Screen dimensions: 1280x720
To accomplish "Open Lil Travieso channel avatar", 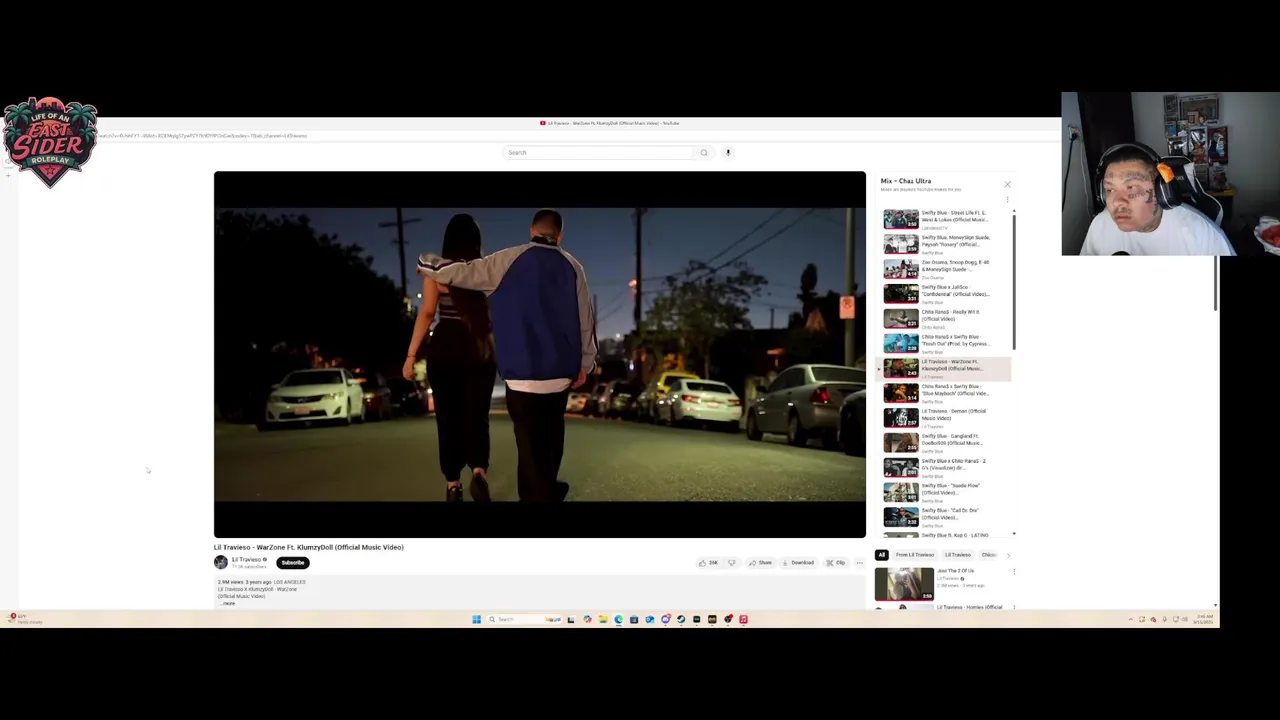I will point(220,562).
